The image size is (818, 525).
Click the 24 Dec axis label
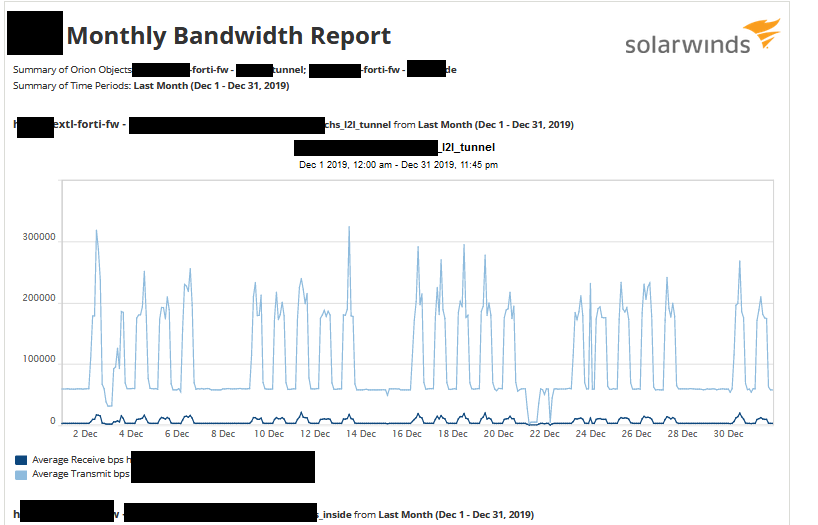[x=590, y=434]
